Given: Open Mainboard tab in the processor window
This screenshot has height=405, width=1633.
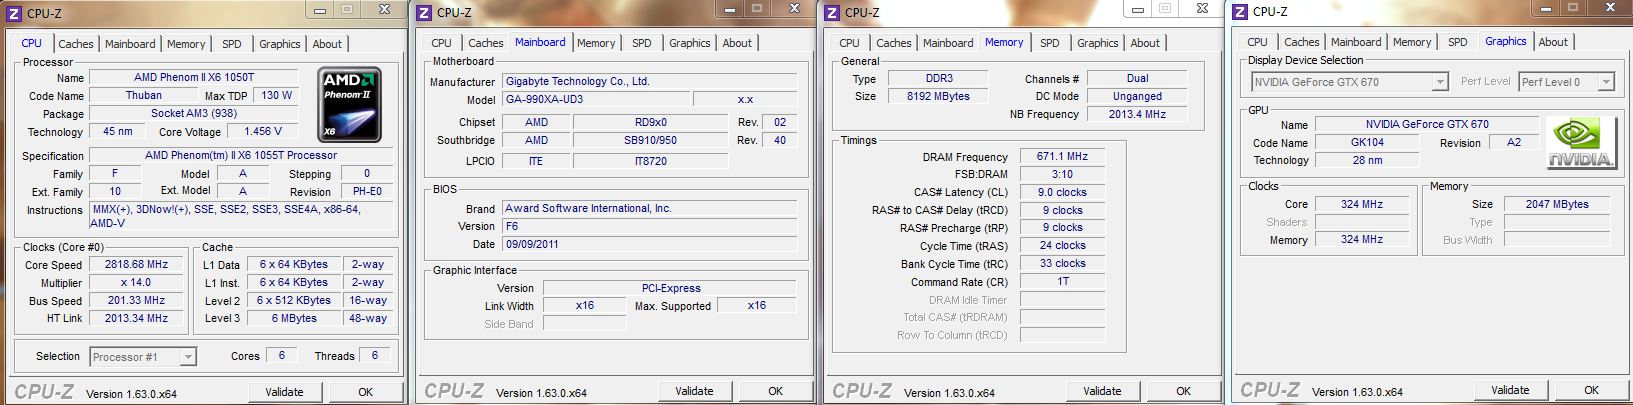Looking at the screenshot, I should pos(130,44).
